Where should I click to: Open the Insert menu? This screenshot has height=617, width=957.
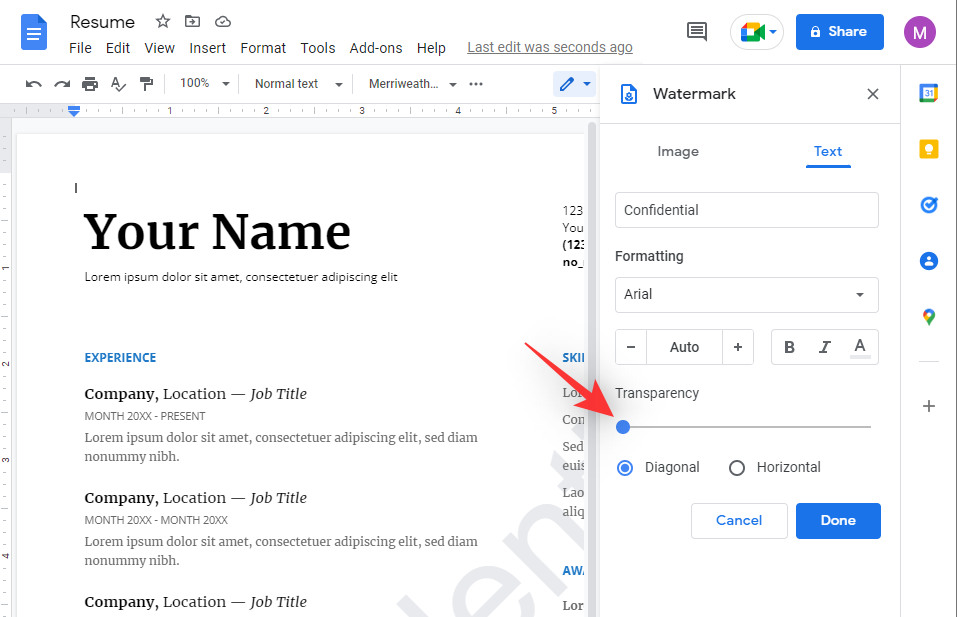point(208,48)
